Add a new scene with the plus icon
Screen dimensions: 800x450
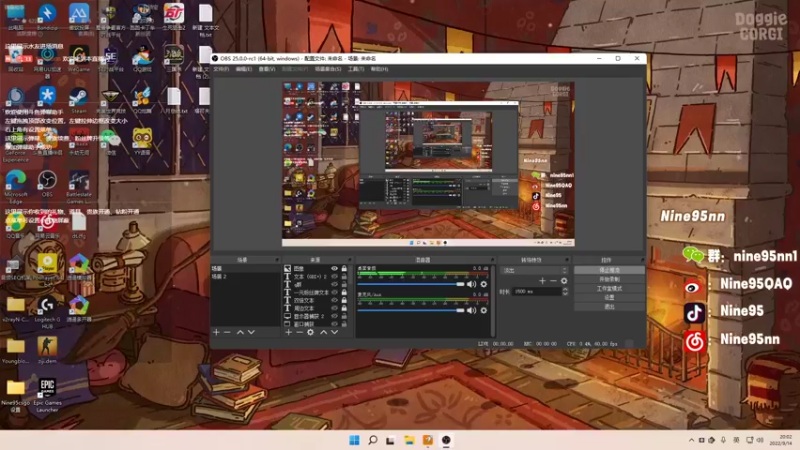click(216, 332)
